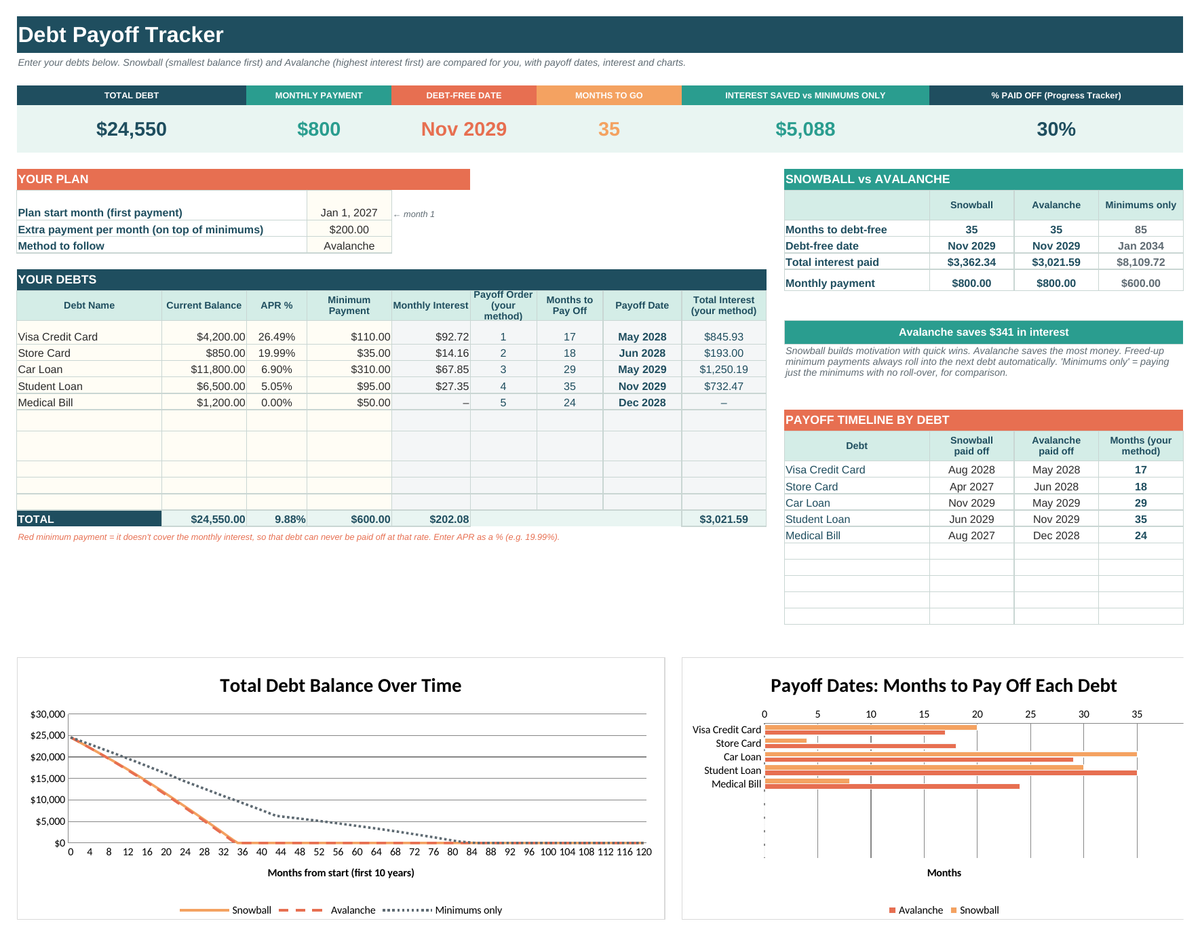The height and width of the screenshot is (936, 1200).
Task: Click the YOUR PLAN section header
Action: point(243,180)
